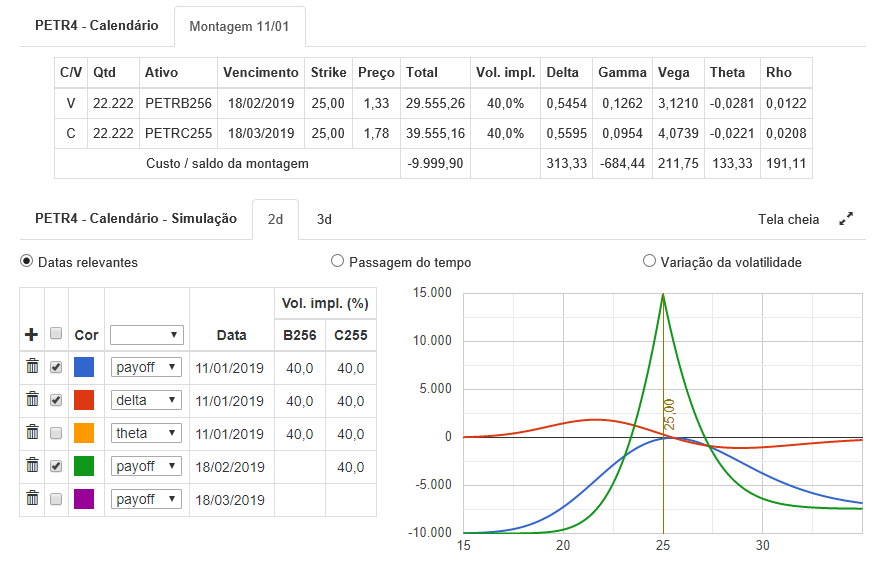Remove the green 18/02/2019 payoff row
The height and width of the screenshot is (564, 889).
[x=32, y=466]
